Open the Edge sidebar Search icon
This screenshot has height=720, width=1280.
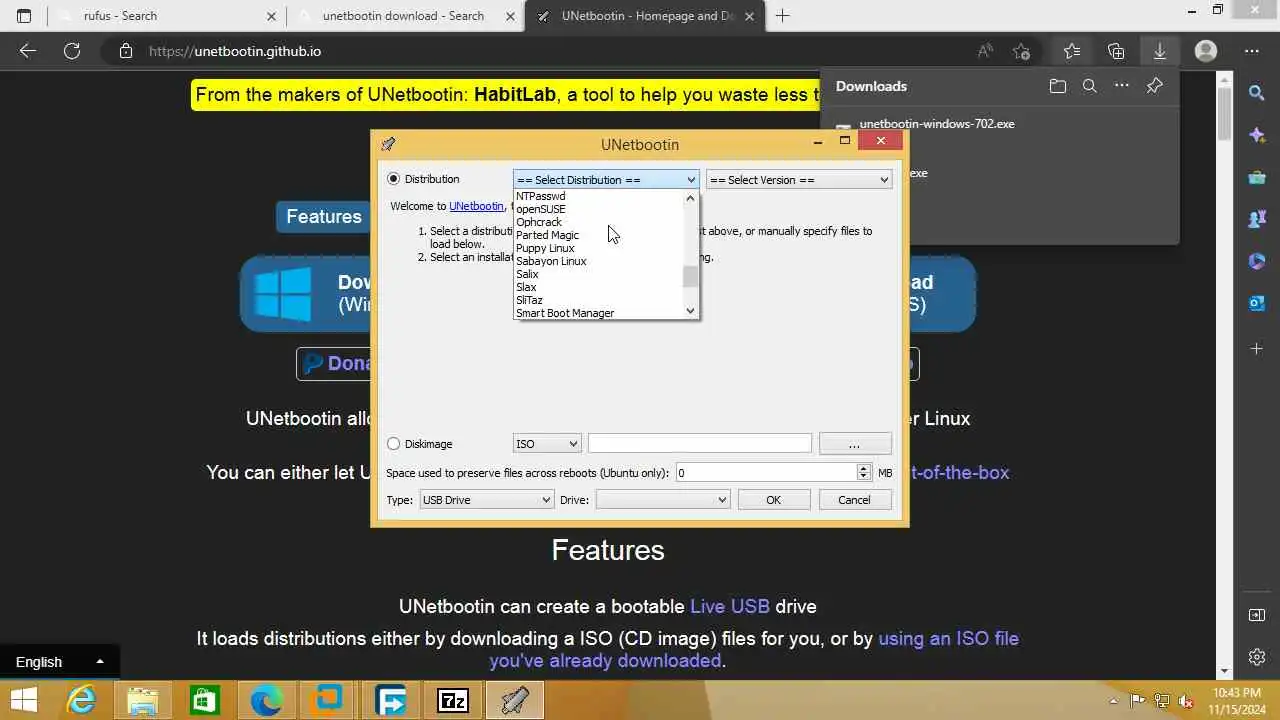(x=1257, y=93)
